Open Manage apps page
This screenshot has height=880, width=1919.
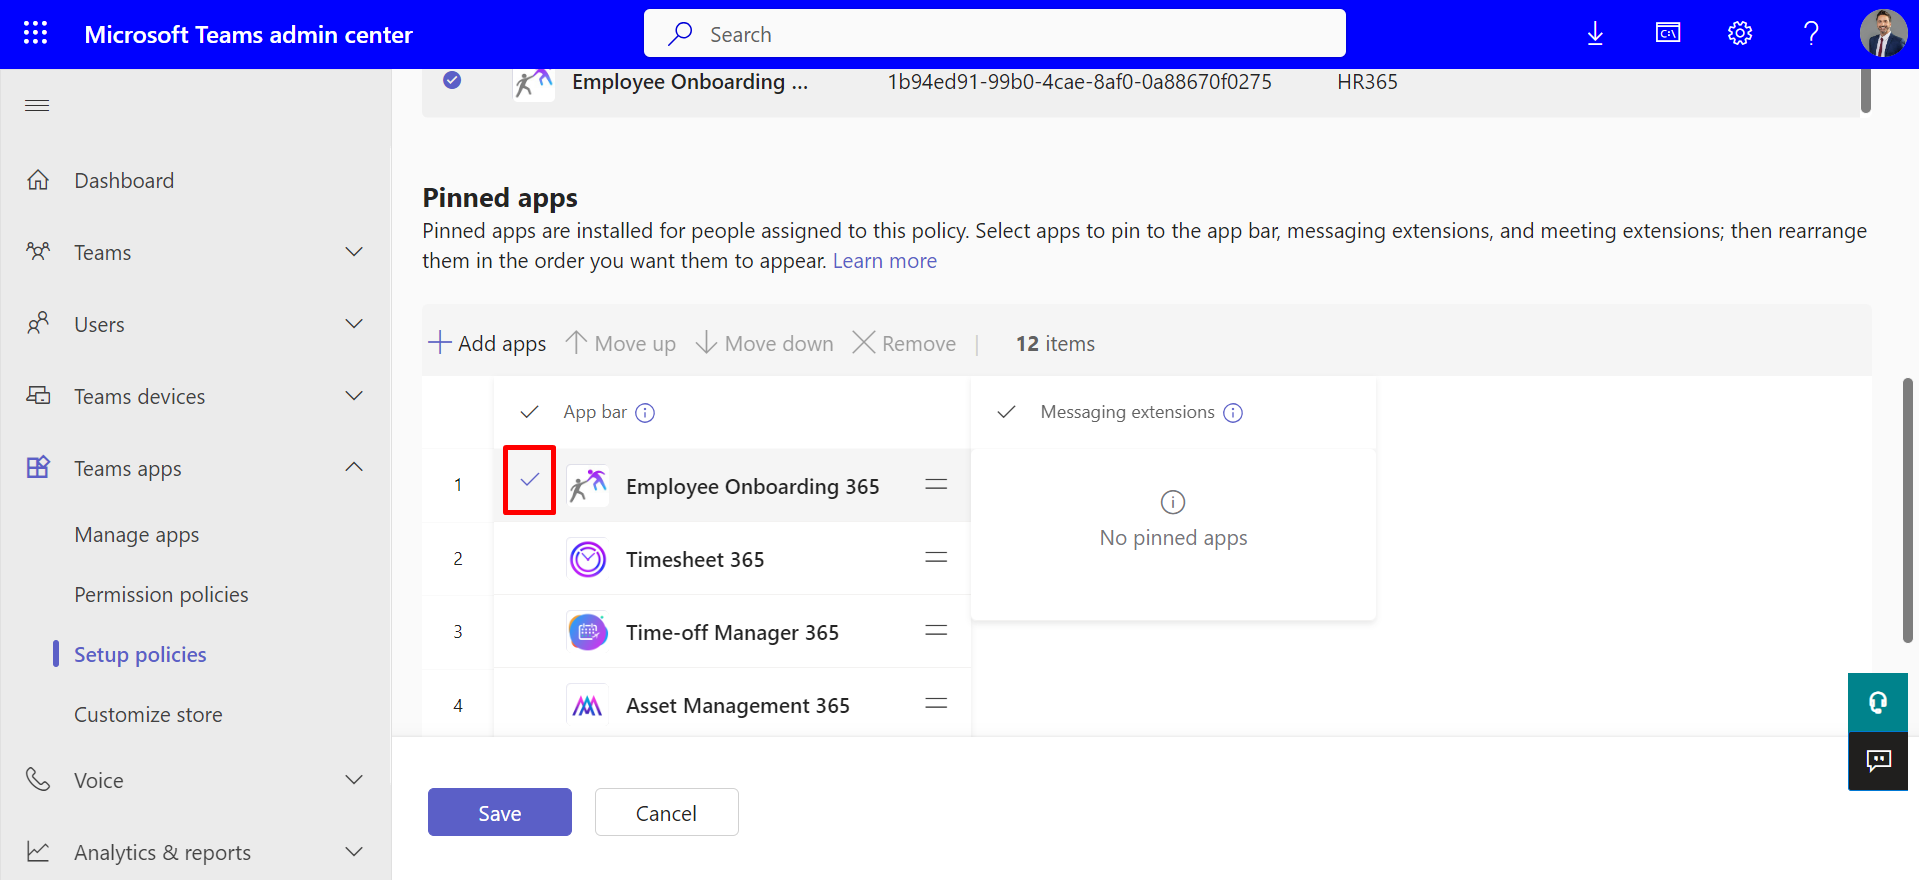pyautogui.click(x=137, y=535)
